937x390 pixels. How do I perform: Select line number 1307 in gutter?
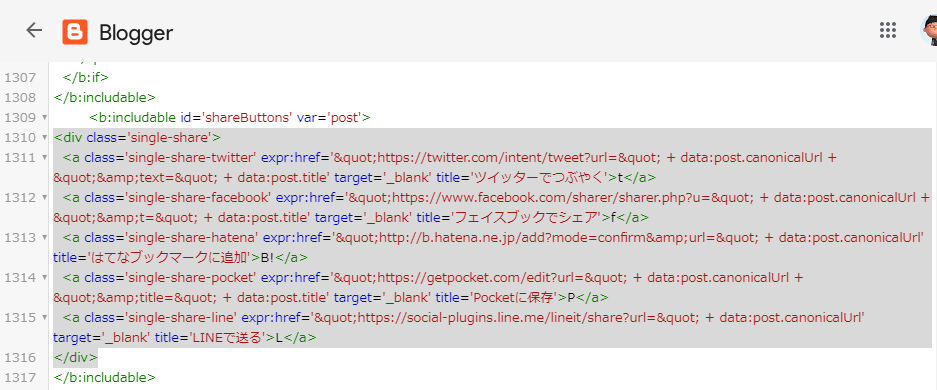coord(20,78)
